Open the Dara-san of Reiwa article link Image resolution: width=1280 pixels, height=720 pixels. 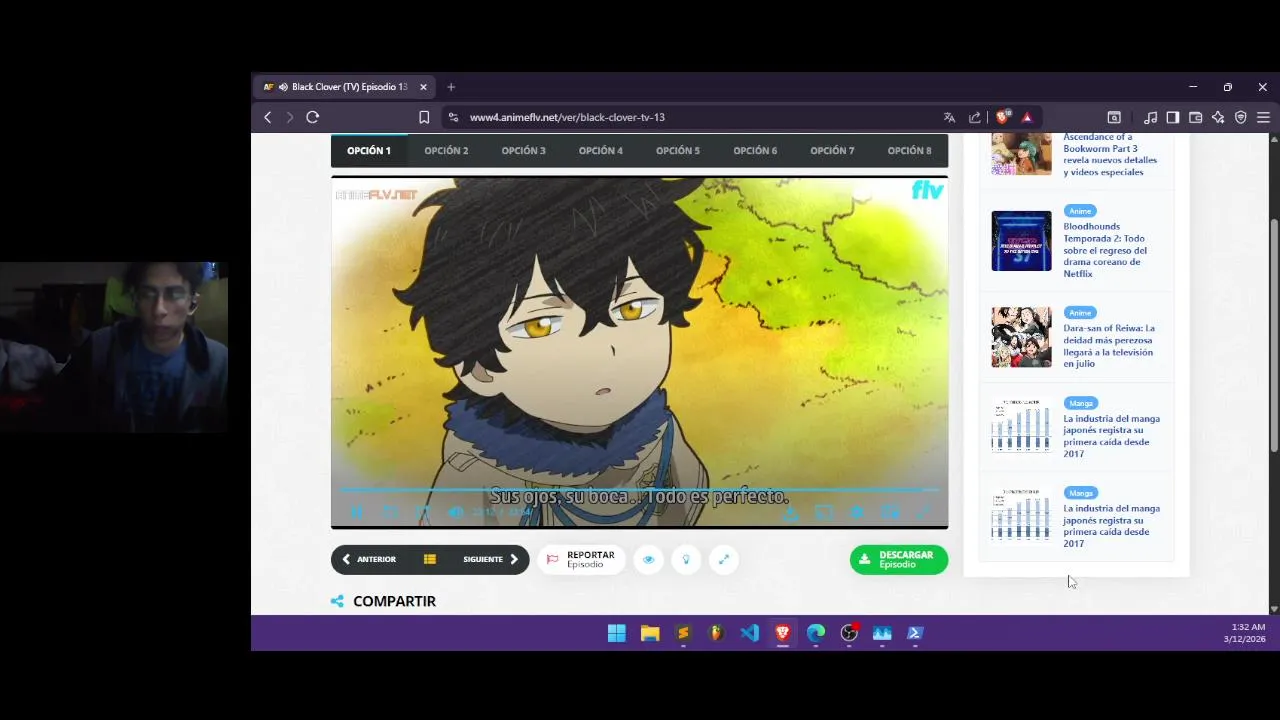[1109, 346]
